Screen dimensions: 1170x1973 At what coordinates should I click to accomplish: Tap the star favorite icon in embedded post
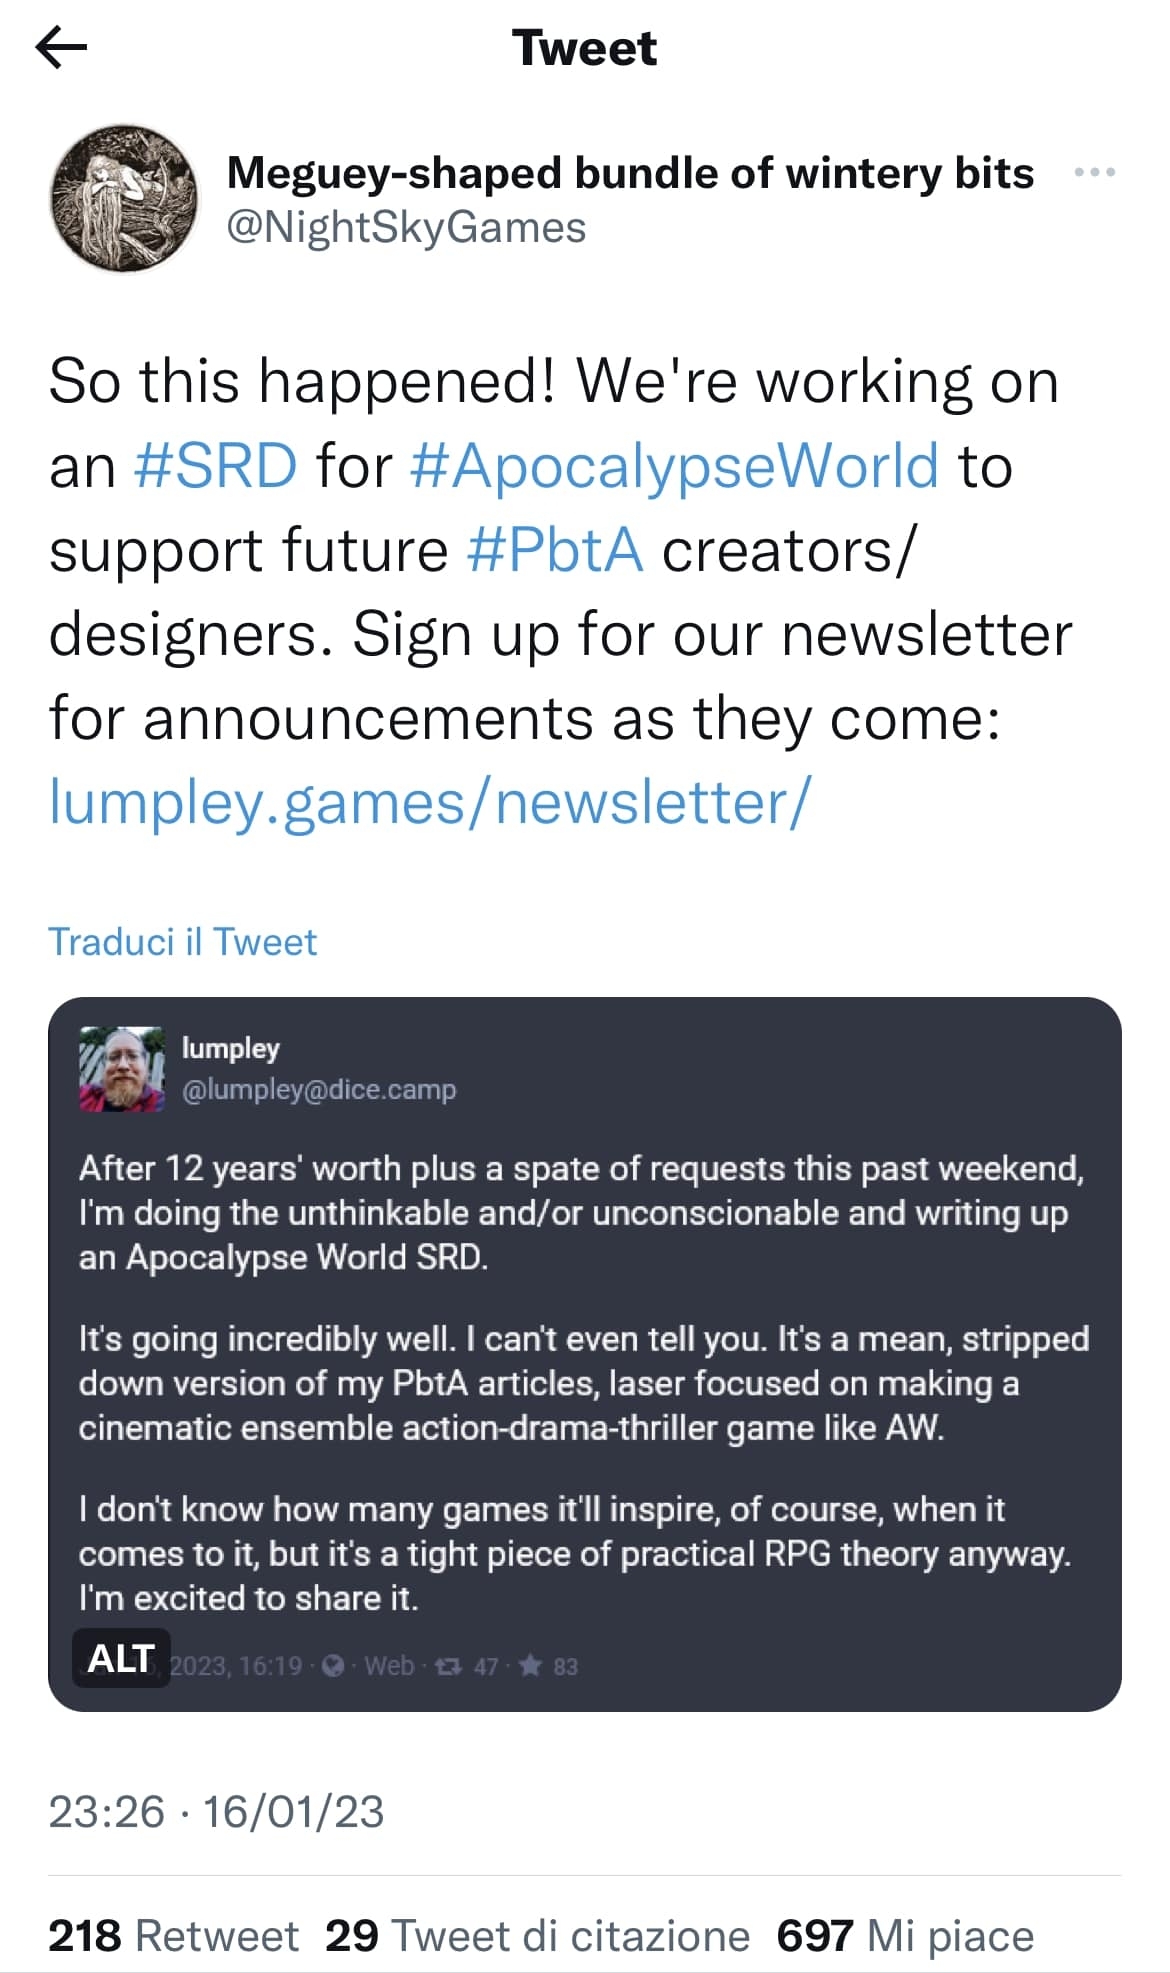[531, 1666]
